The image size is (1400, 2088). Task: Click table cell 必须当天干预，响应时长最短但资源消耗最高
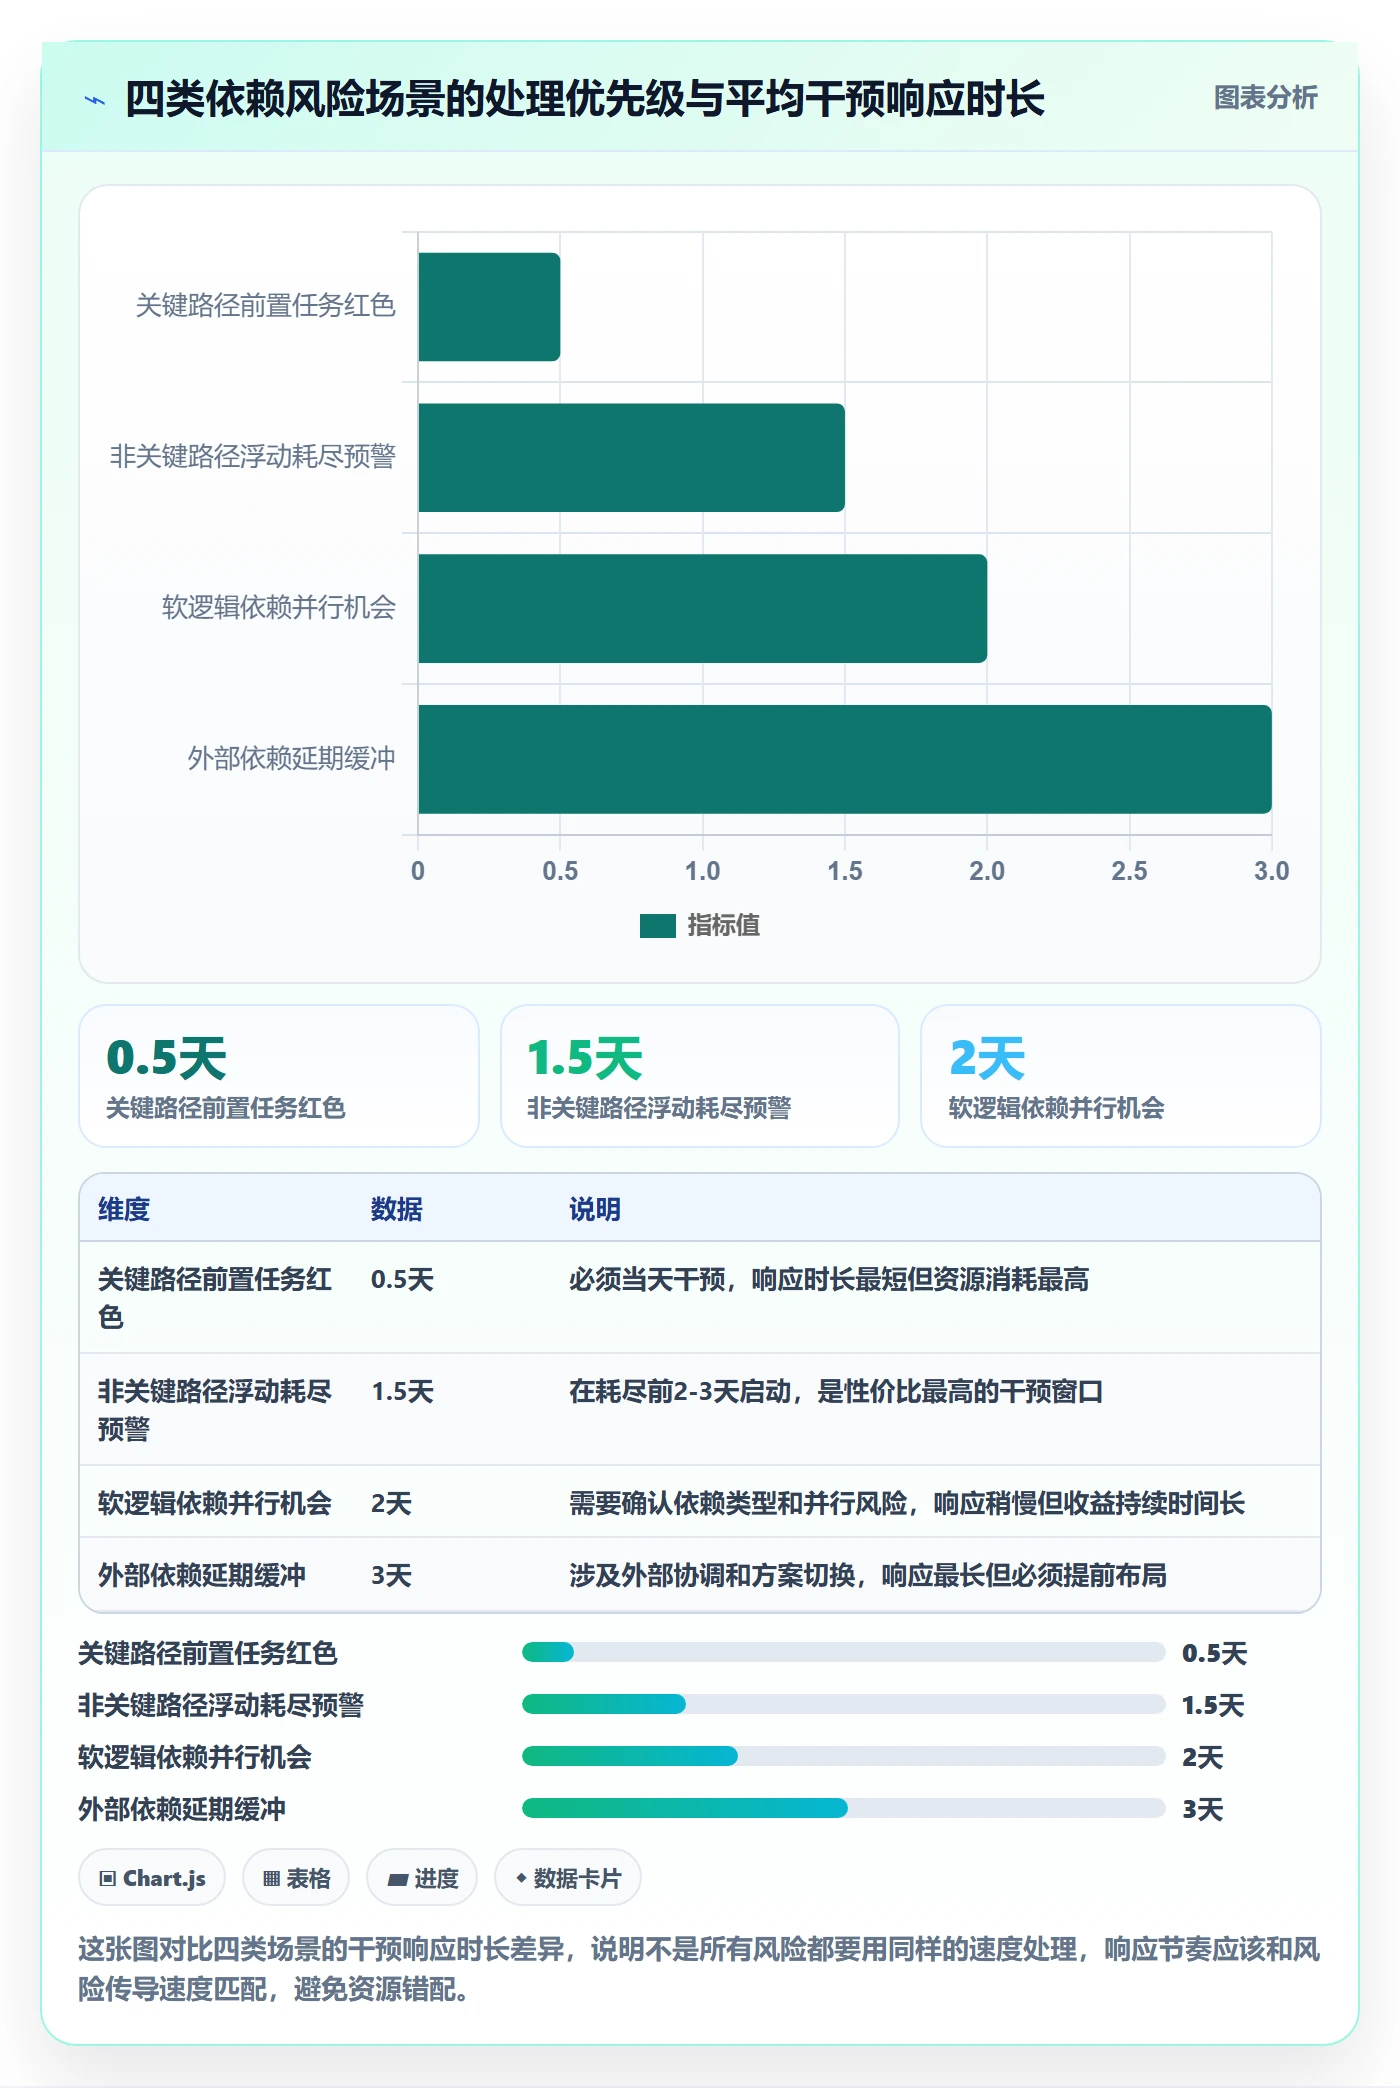[829, 1279]
